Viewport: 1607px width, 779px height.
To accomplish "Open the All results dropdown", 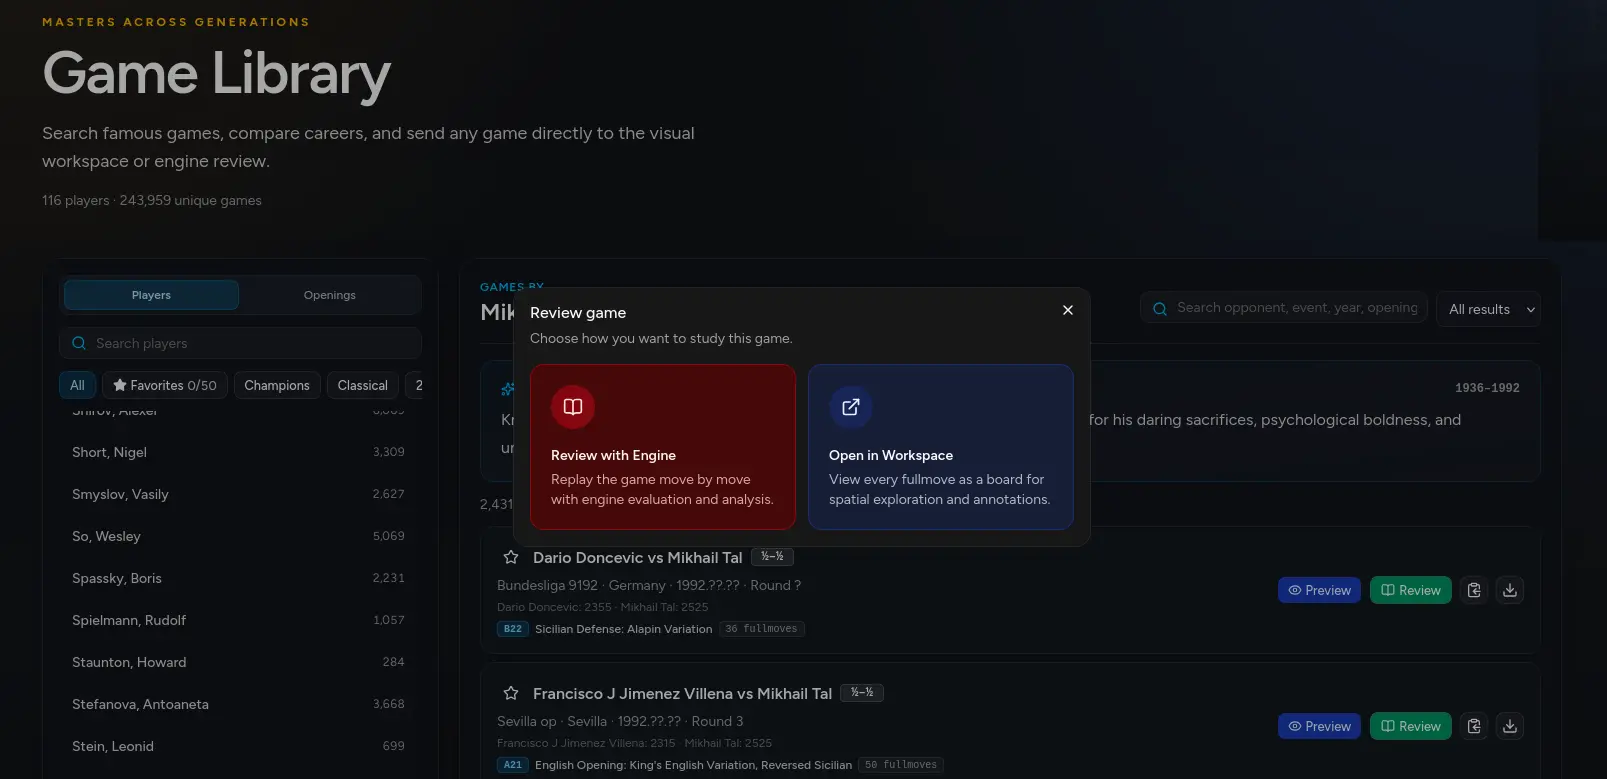I will [x=1488, y=309].
